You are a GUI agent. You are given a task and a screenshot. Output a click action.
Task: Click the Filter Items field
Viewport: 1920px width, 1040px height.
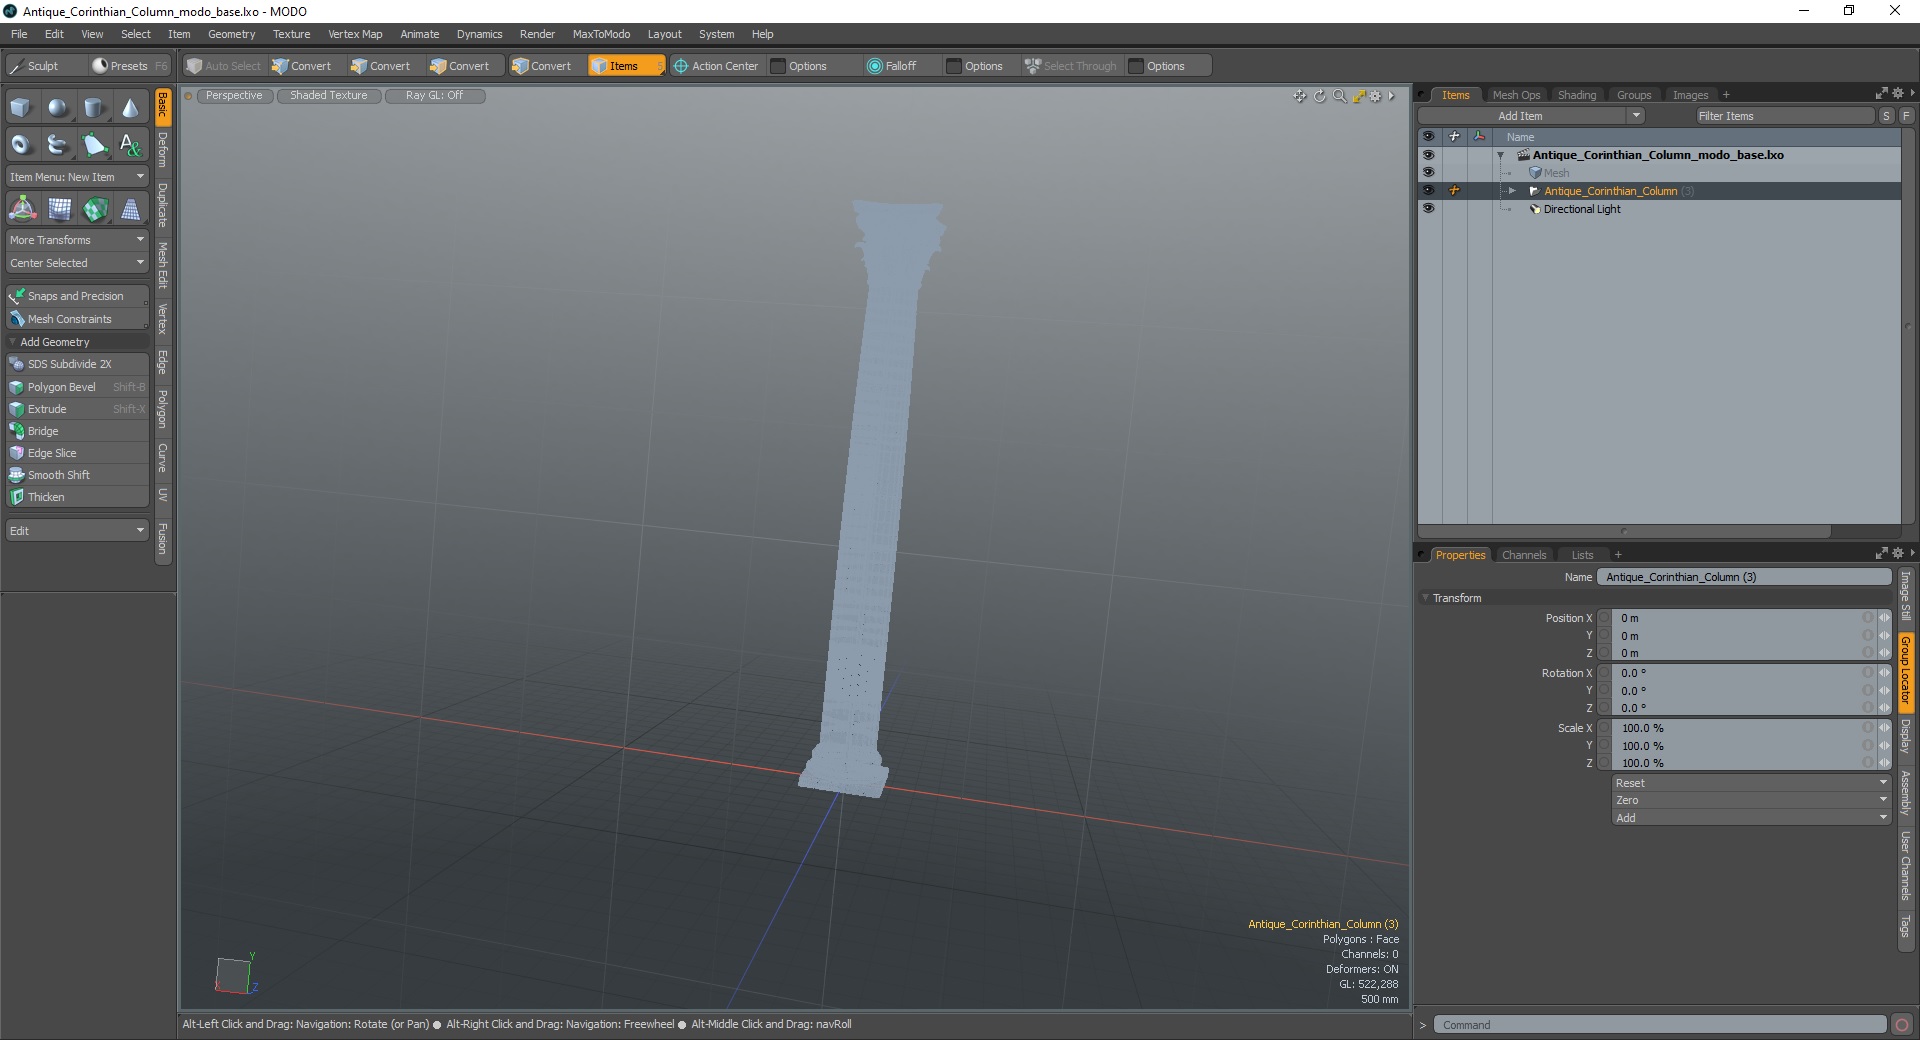(1784, 116)
